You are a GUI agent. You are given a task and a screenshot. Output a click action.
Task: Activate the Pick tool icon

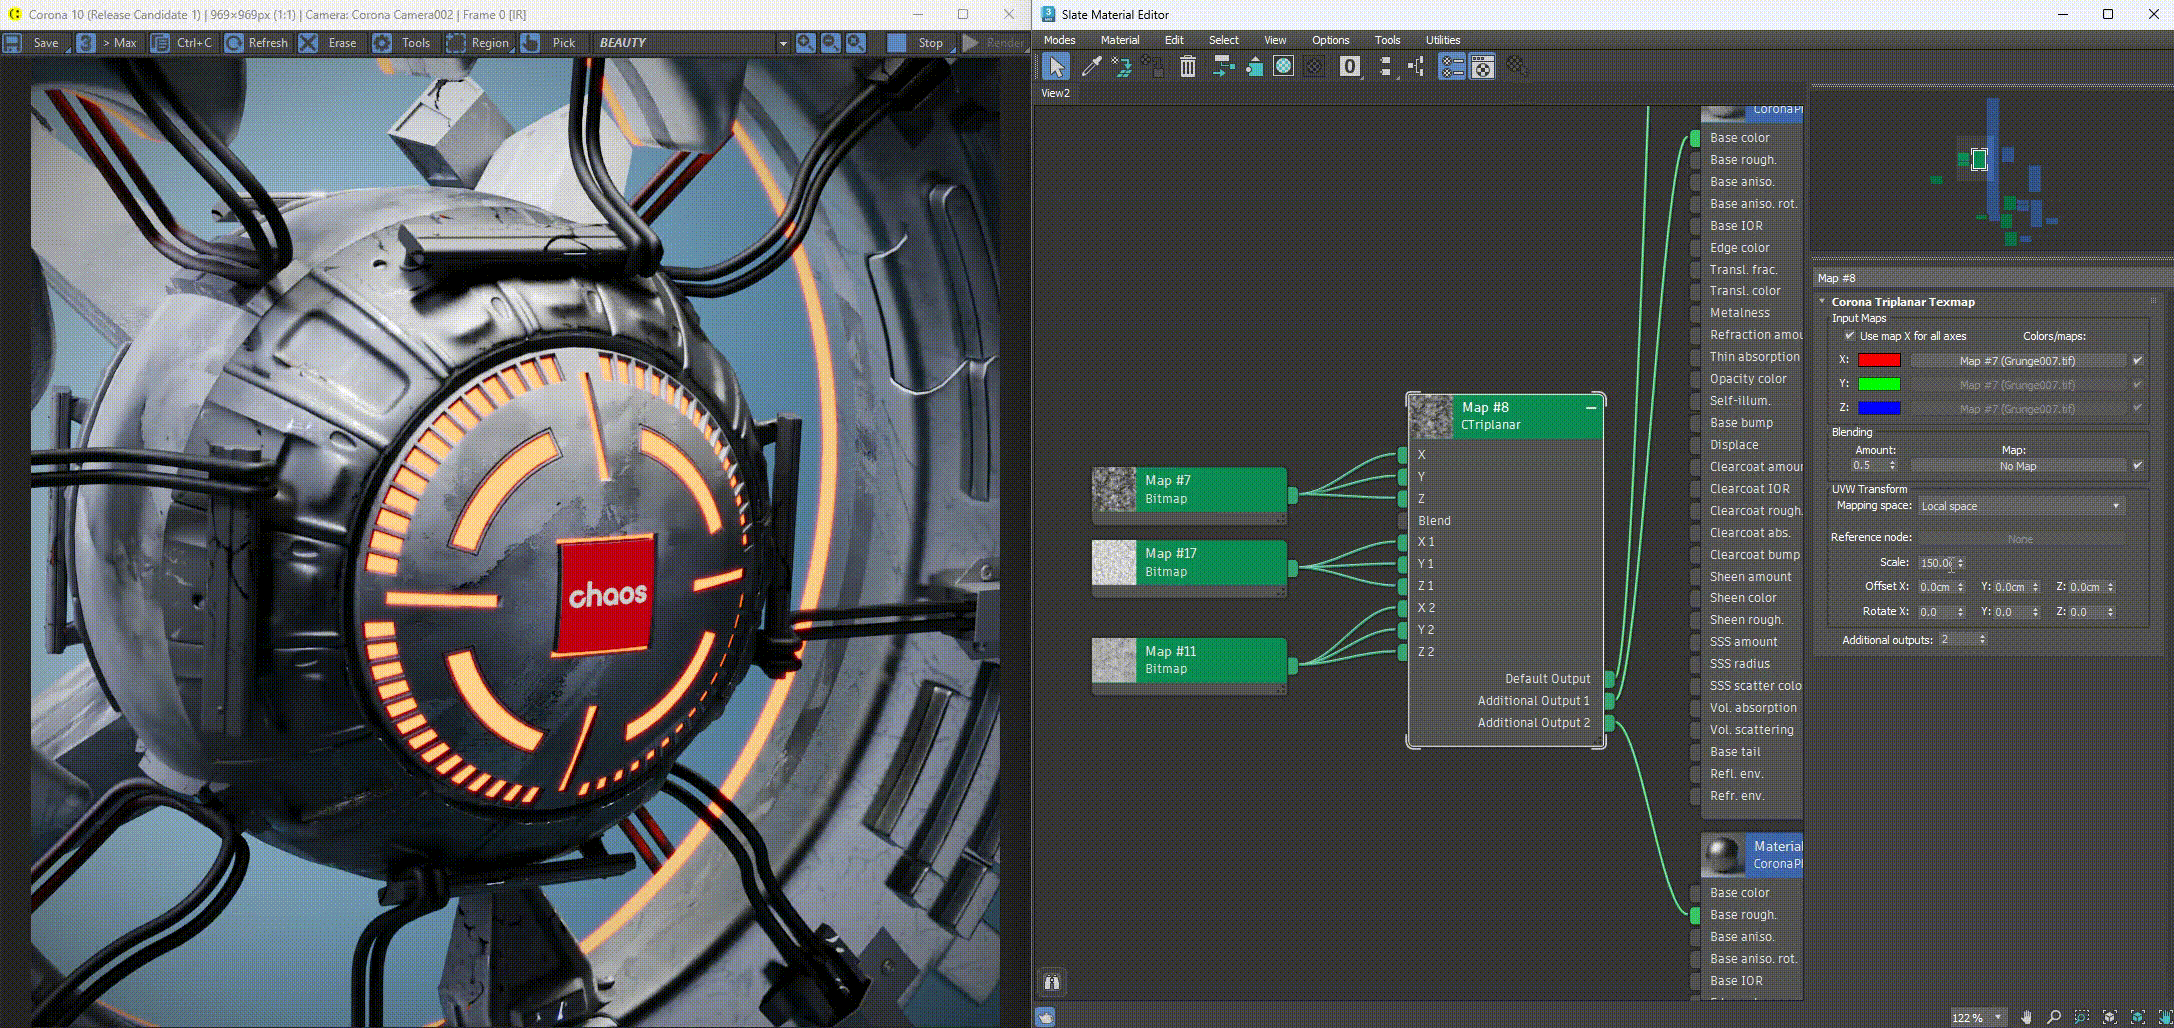tap(530, 43)
